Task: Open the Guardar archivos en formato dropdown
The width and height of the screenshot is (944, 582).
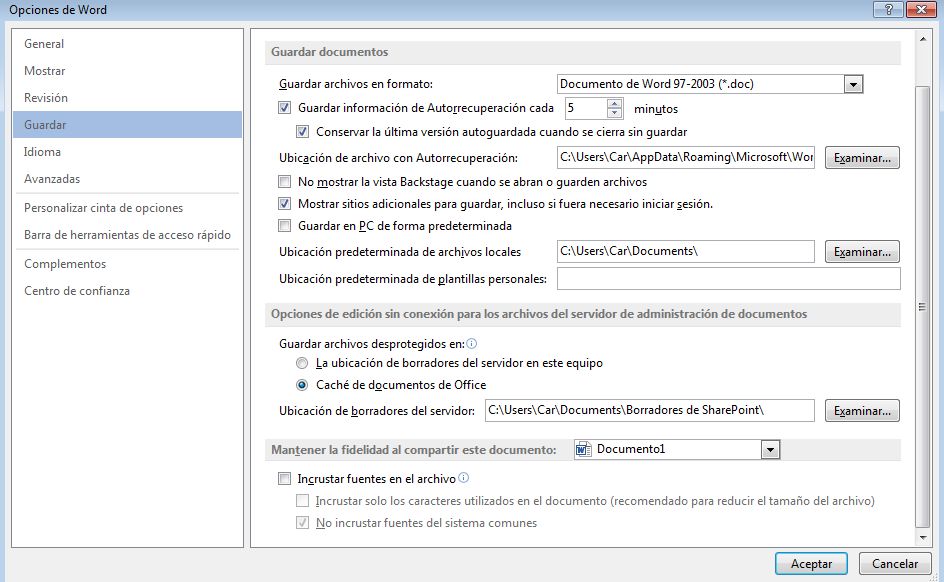Action: (852, 85)
